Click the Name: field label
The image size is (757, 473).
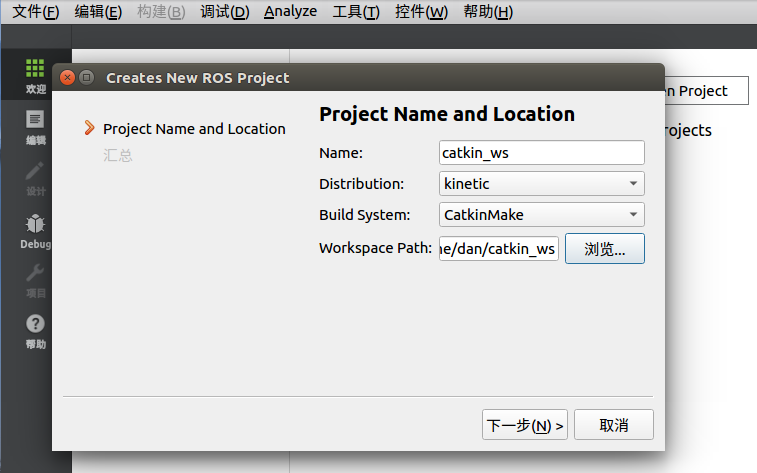tap(341, 153)
